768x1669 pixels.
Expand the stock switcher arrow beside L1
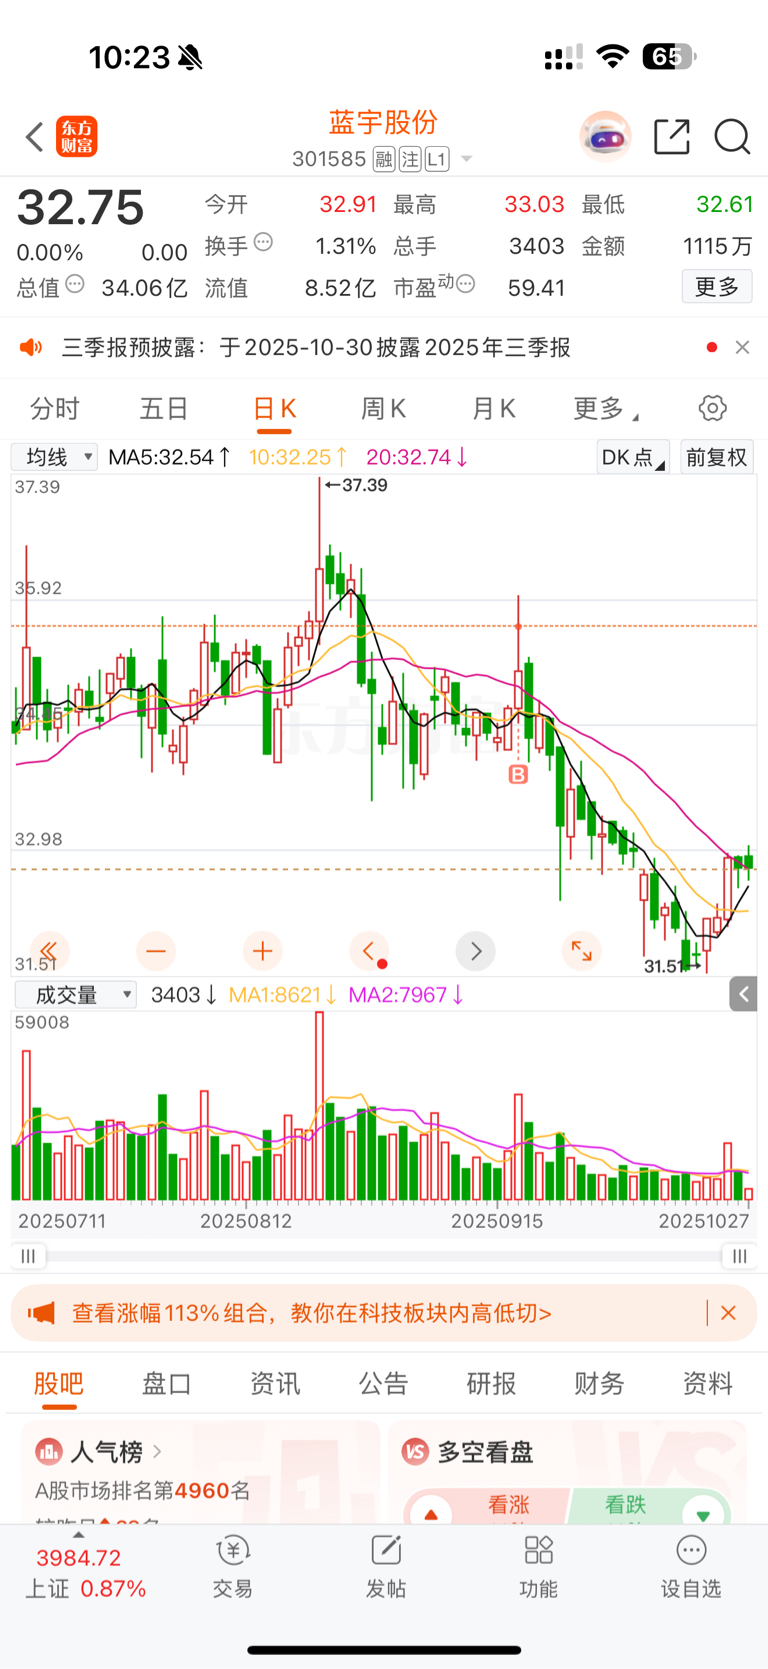click(466, 159)
